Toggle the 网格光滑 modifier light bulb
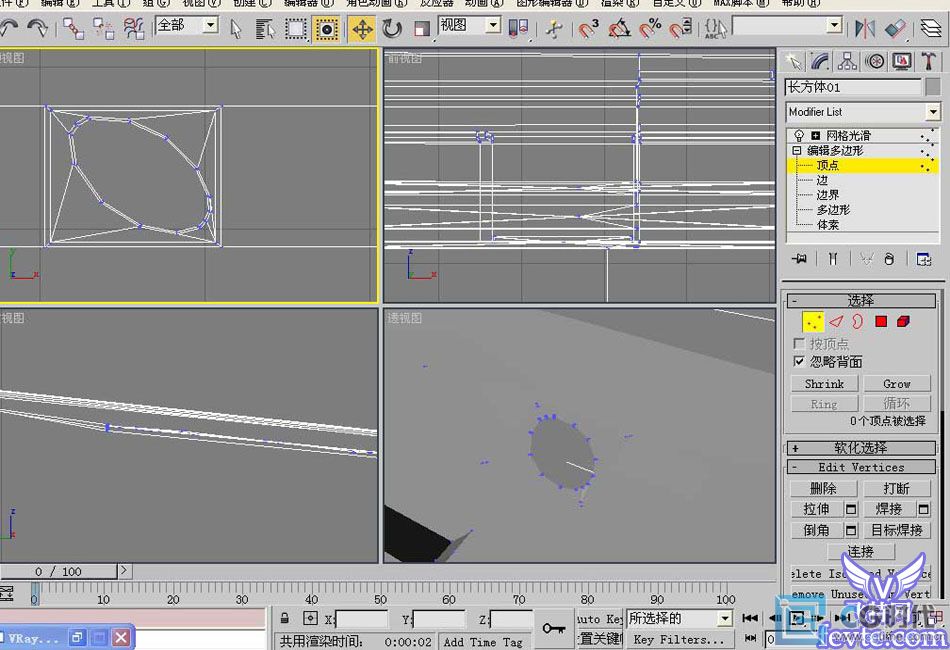Image resolution: width=950 pixels, height=650 pixels. tap(799, 135)
